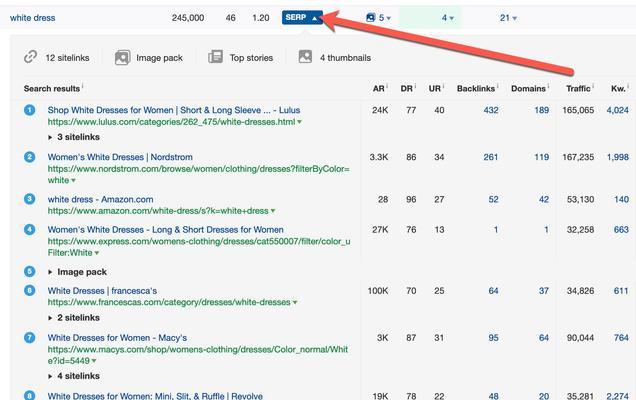Click francesca's keywords count 611
This screenshot has height=400, width=636.
pyautogui.click(x=621, y=290)
